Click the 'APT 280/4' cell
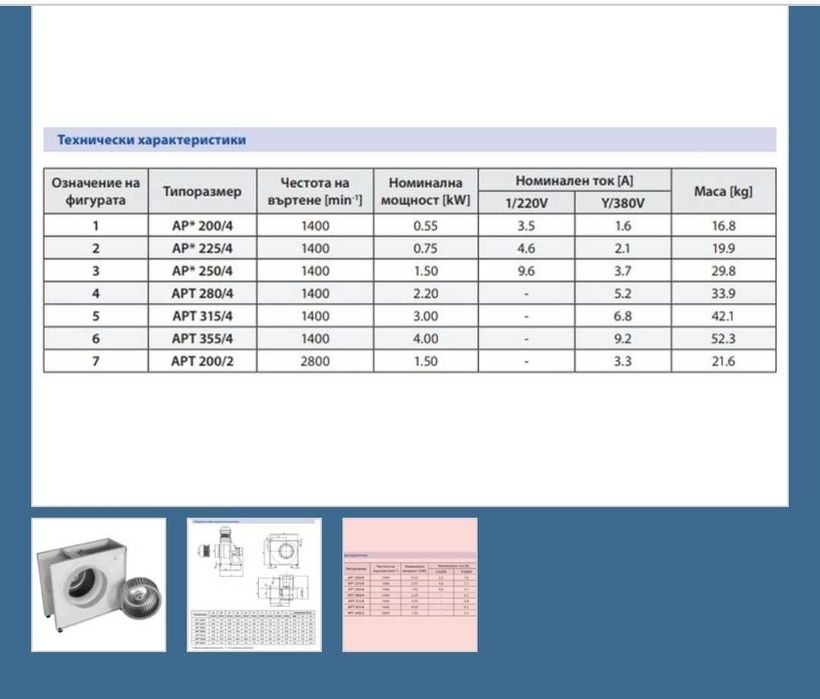The width and height of the screenshot is (820, 699). pos(202,293)
